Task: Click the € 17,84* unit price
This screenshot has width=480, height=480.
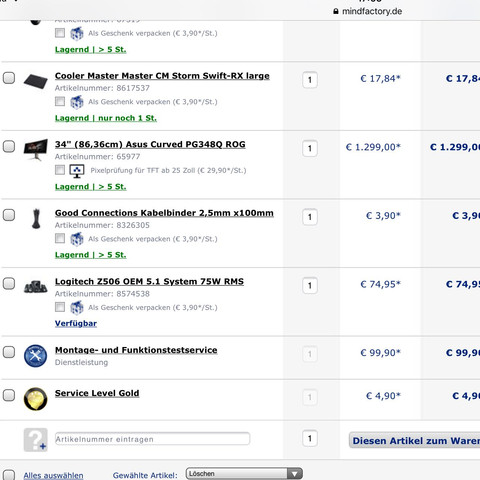Action: [380, 79]
